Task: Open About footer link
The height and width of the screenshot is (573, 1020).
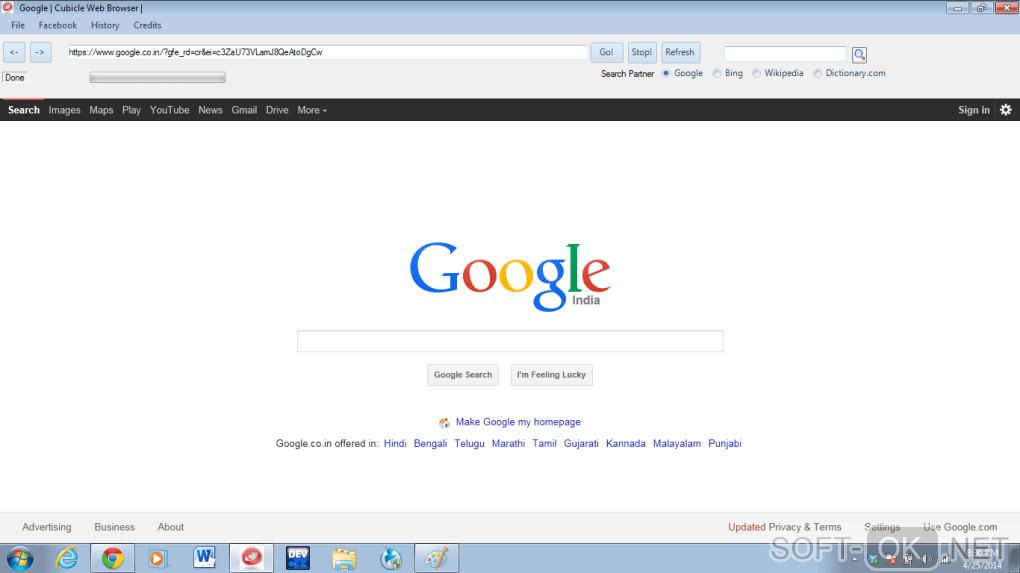Action: [x=170, y=527]
